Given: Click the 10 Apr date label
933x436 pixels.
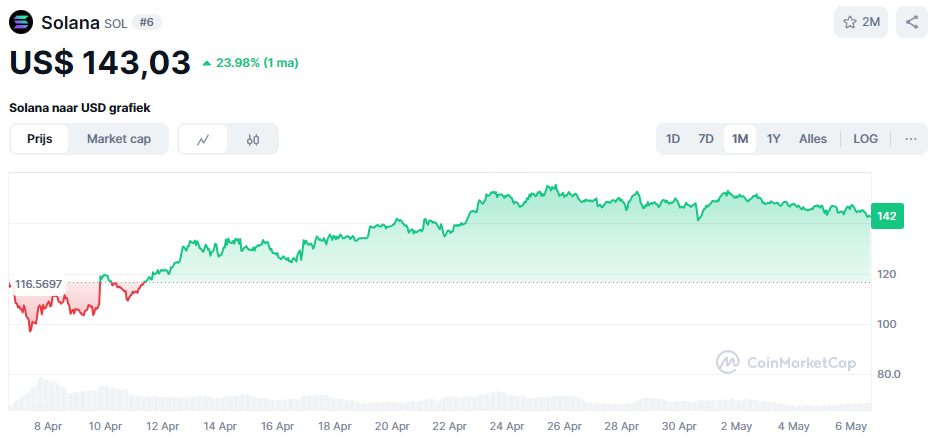Looking at the screenshot, I should (105, 426).
